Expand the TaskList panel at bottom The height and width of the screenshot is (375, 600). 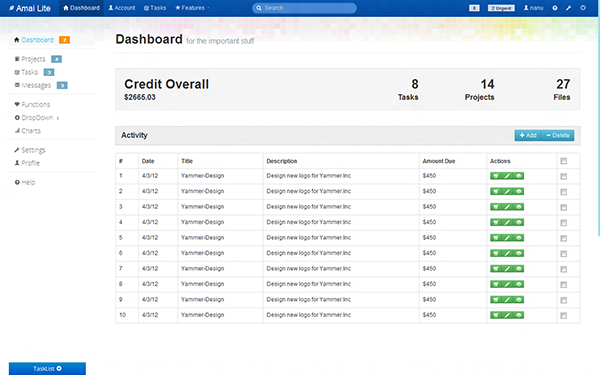(x=47, y=368)
